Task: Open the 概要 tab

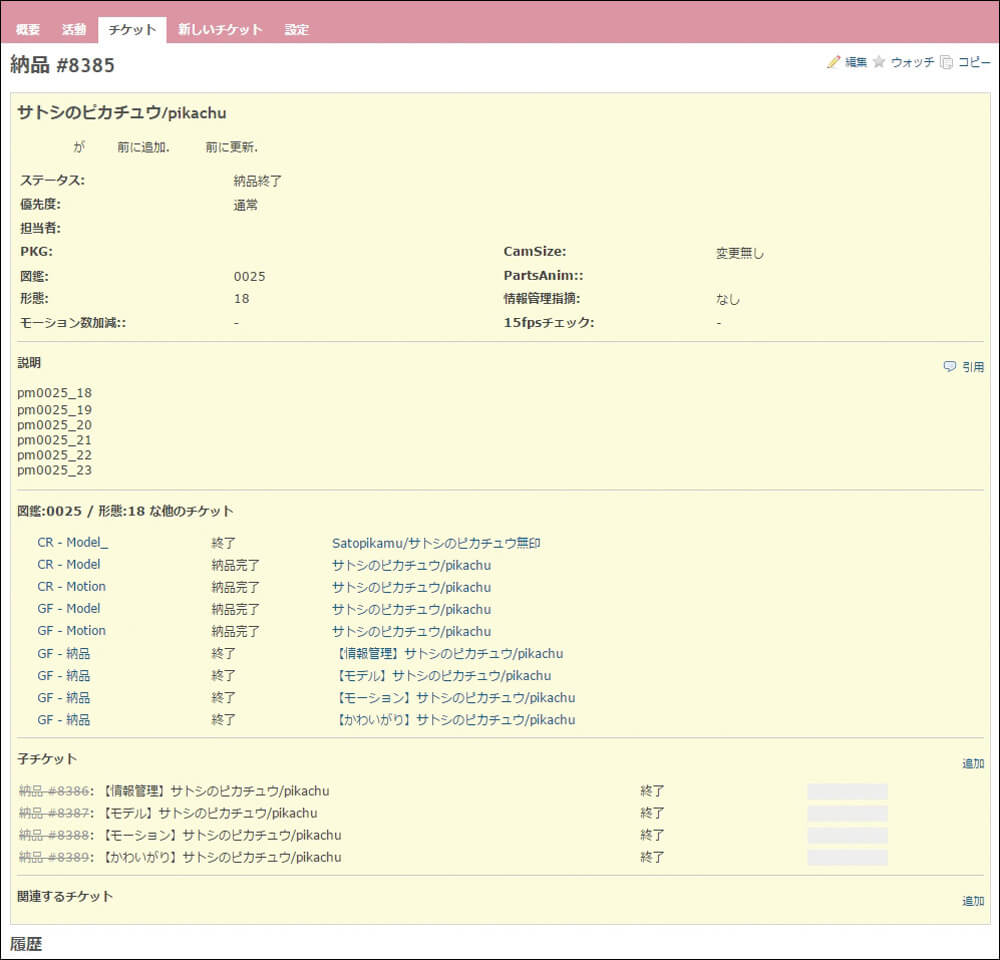Action: [x=27, y=29]
